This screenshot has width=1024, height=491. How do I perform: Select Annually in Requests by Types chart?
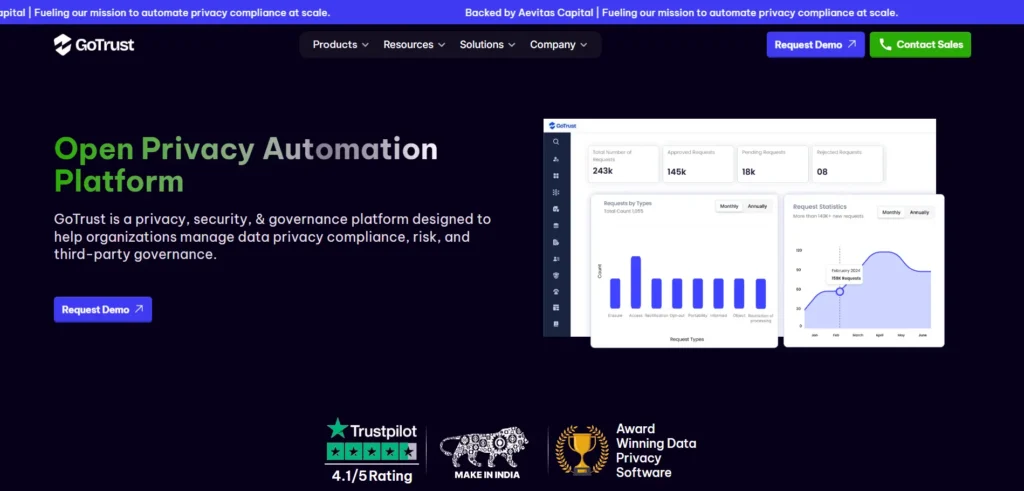(x=758, y=206)
